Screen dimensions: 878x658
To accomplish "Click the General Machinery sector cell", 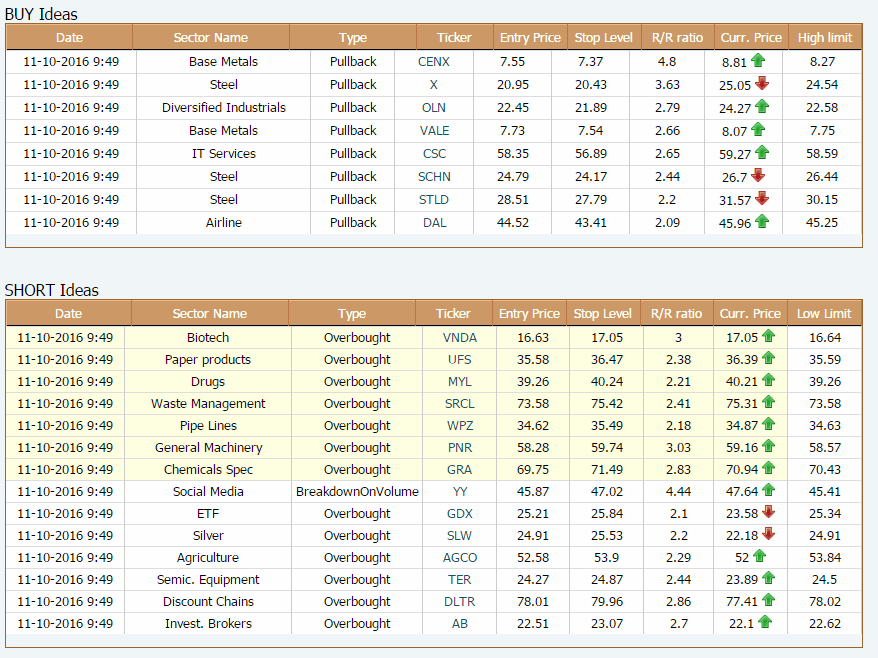I will pyautogui.click(x=208, y=447).
